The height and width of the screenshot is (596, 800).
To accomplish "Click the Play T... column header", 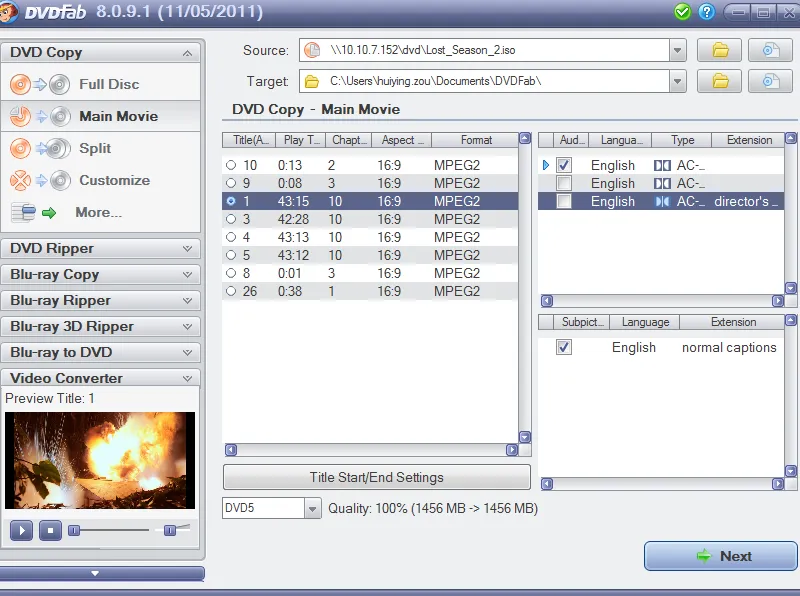I will point(301,140).
